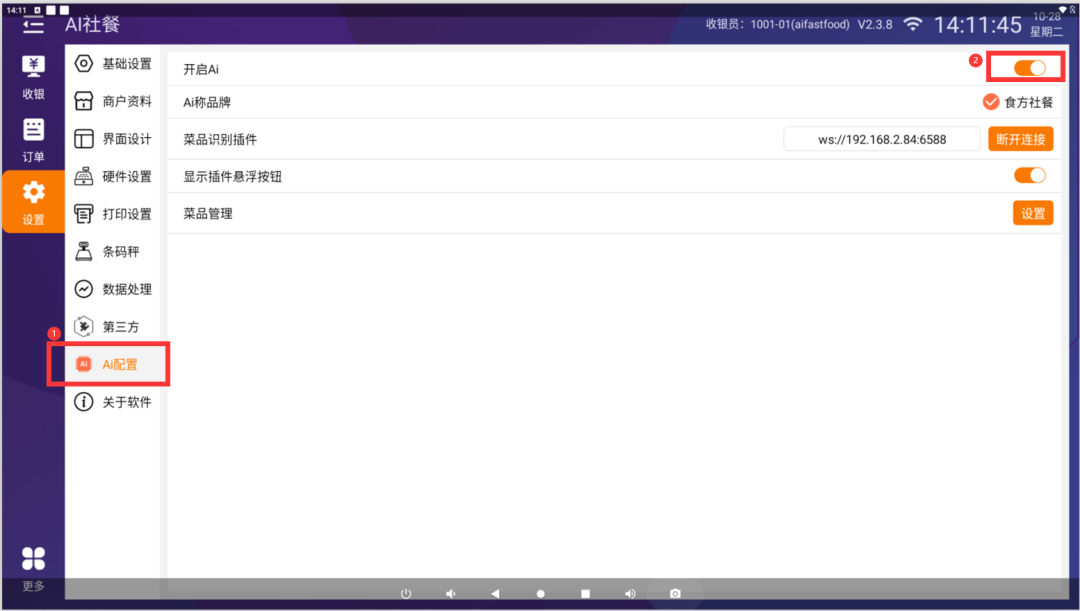
Task: Tap the camera screenshot icon
Action: [675, 593]
